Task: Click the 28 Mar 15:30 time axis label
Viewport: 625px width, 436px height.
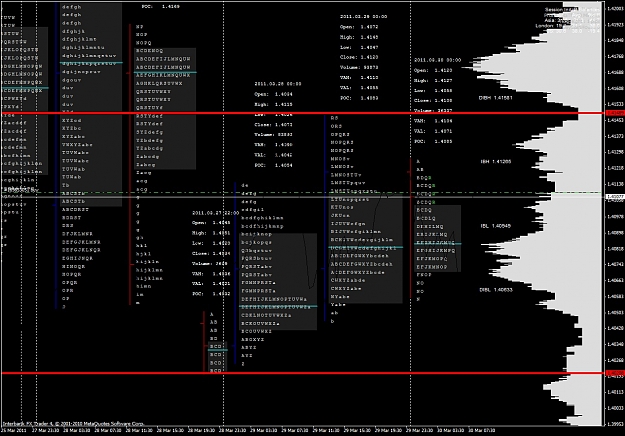Action: 170,430
